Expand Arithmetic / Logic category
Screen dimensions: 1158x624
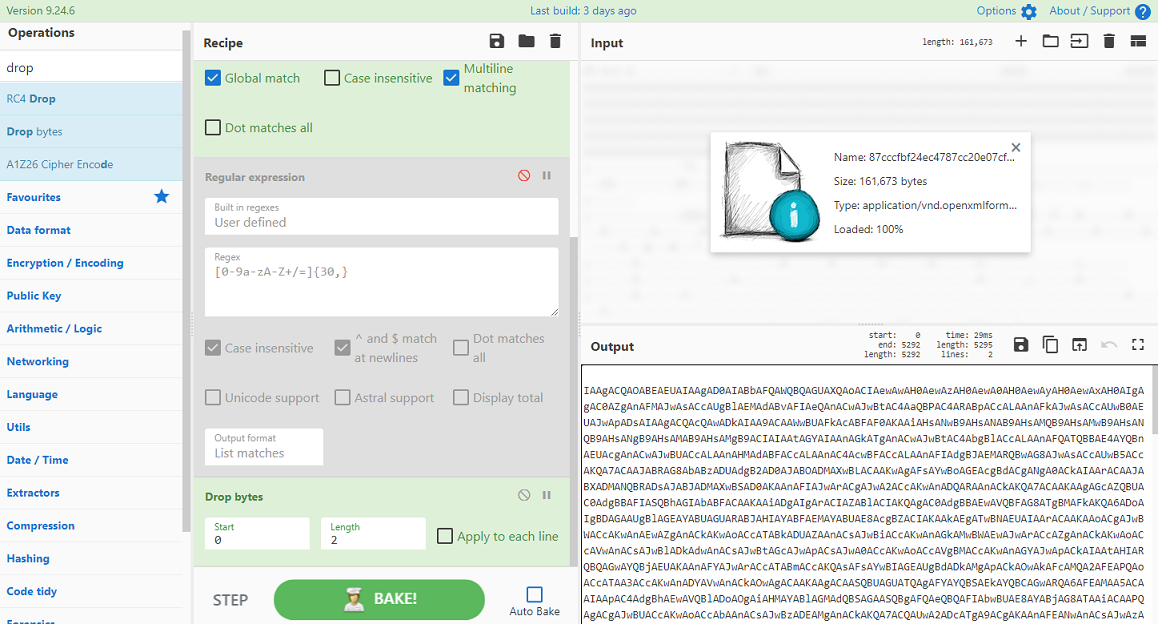pyautogui.click(x=91, y=329)
